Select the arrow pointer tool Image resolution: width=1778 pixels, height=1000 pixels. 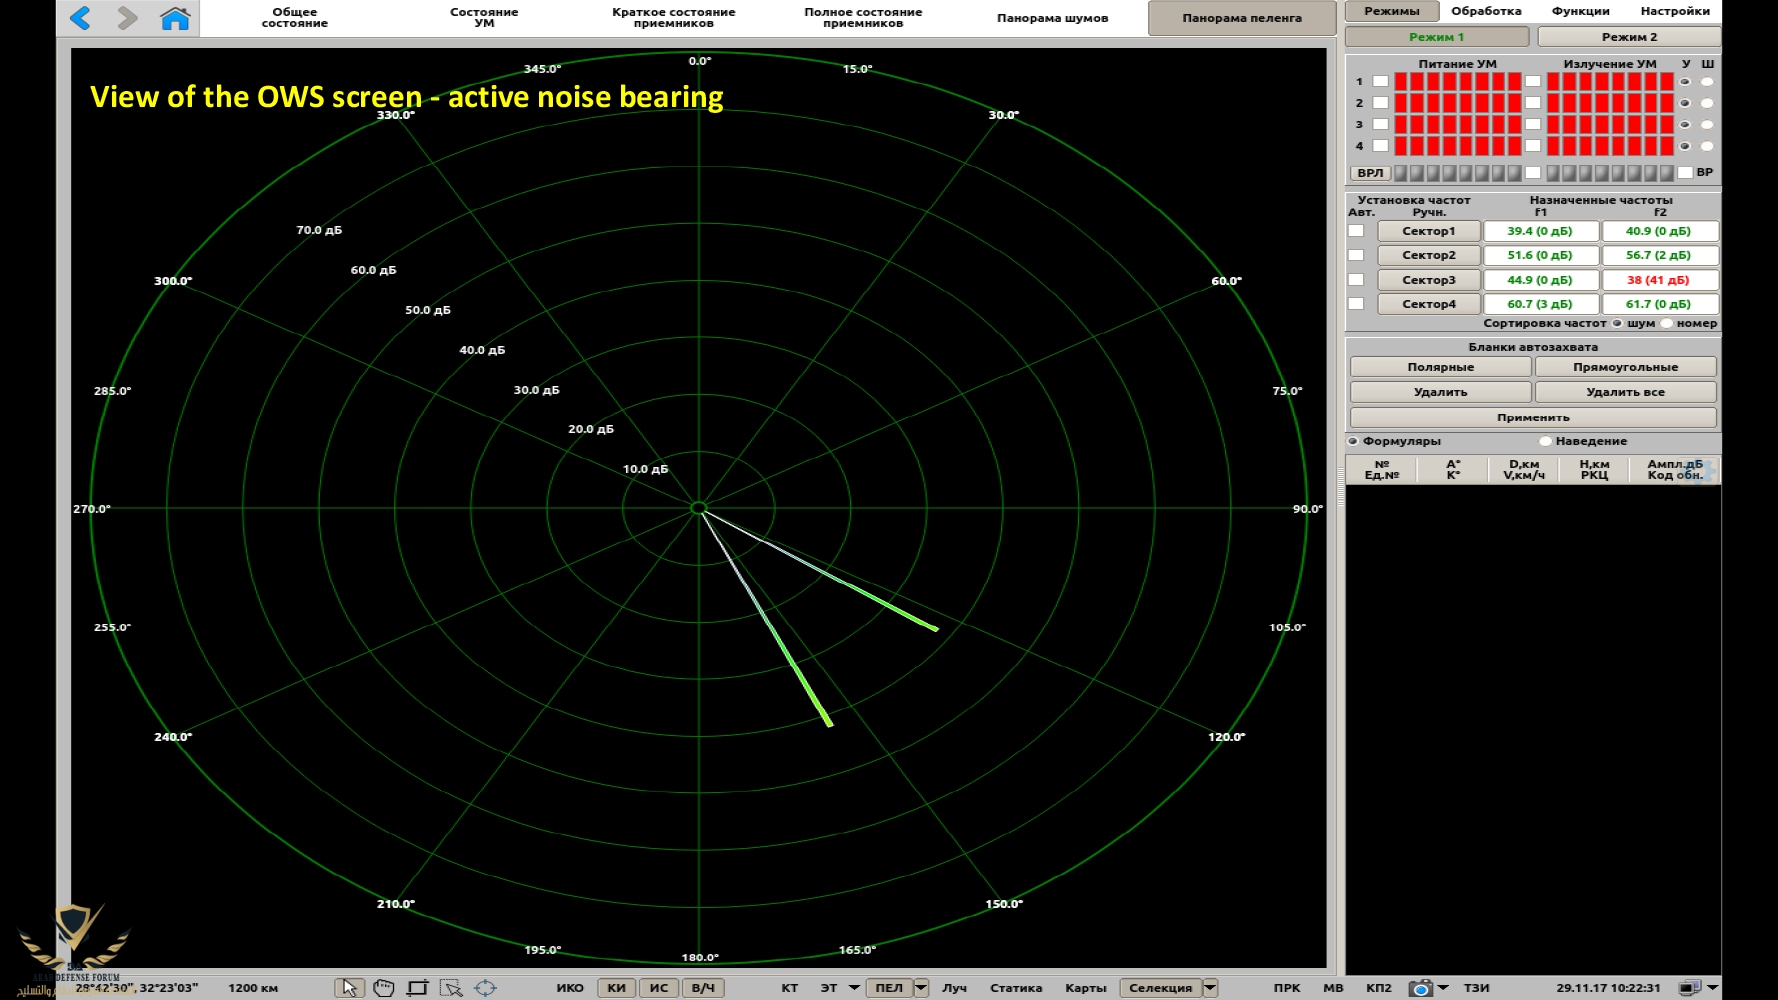coord(349,987)
